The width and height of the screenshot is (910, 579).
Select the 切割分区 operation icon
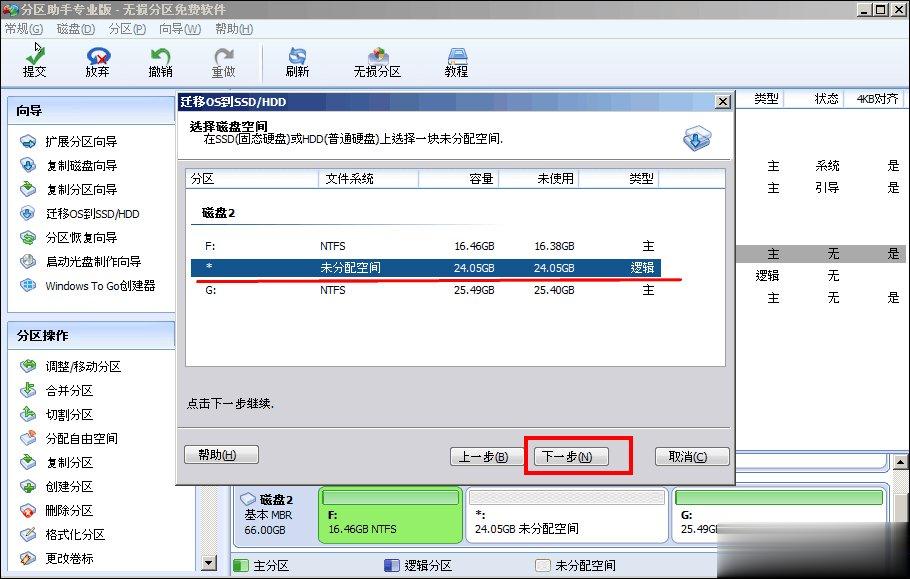tap(28, 414)
